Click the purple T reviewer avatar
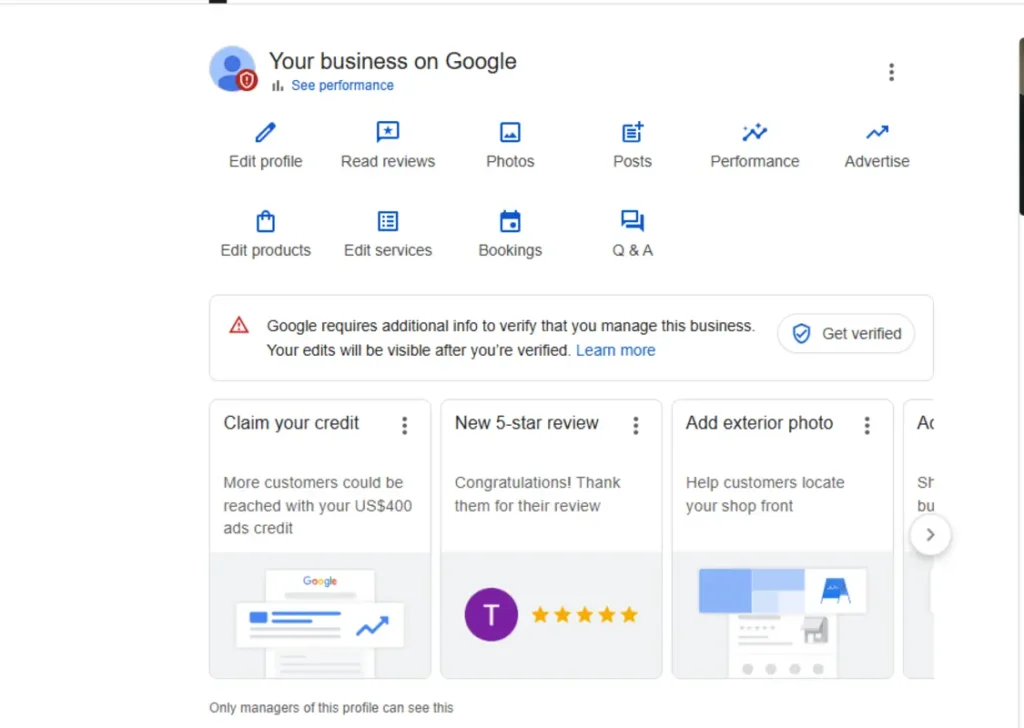1024x728 pixels. (491, 614)
